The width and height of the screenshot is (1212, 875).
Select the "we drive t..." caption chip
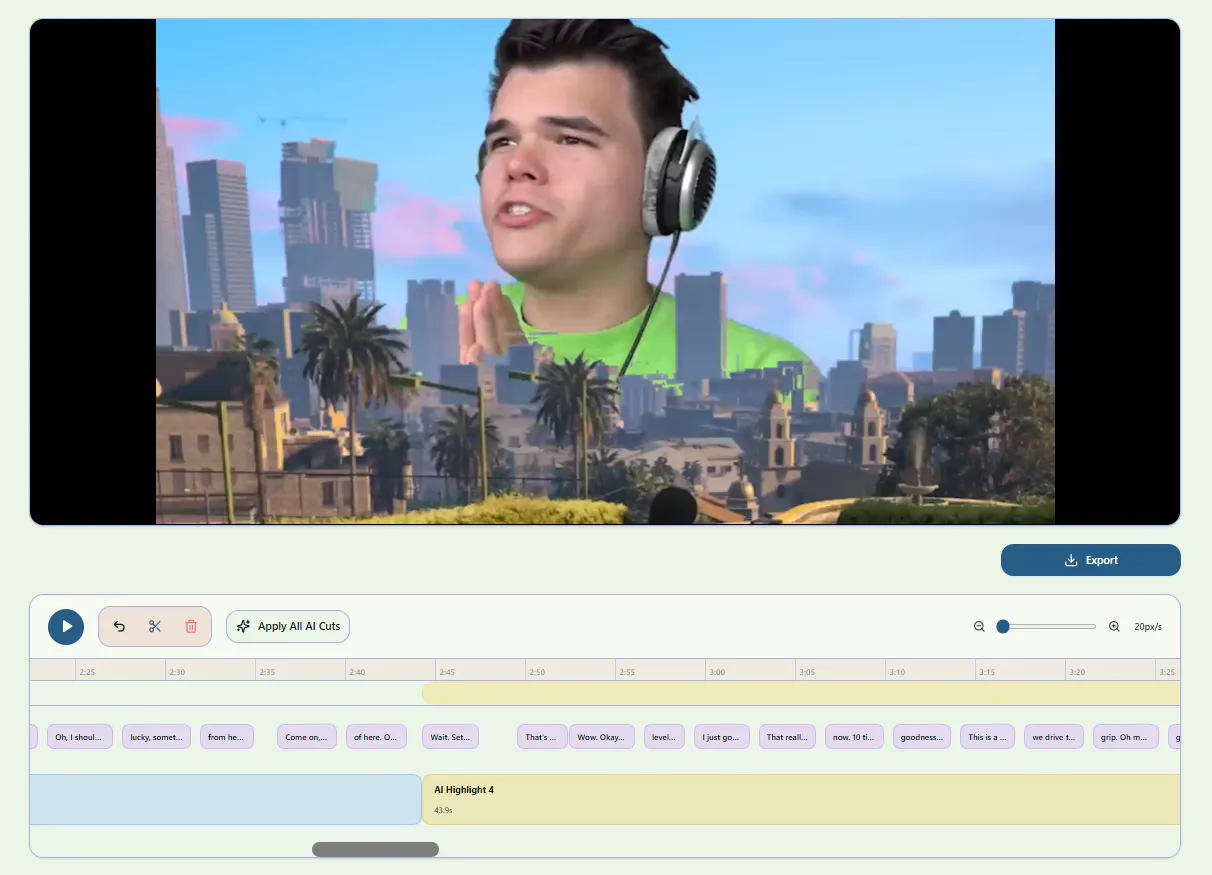click(1054, 737)
